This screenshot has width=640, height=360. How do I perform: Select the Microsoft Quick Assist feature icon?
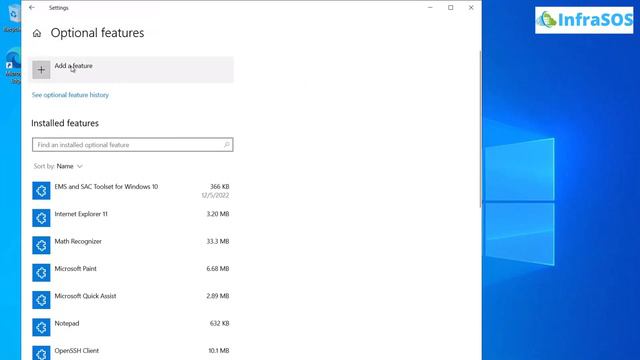point(41,300)
